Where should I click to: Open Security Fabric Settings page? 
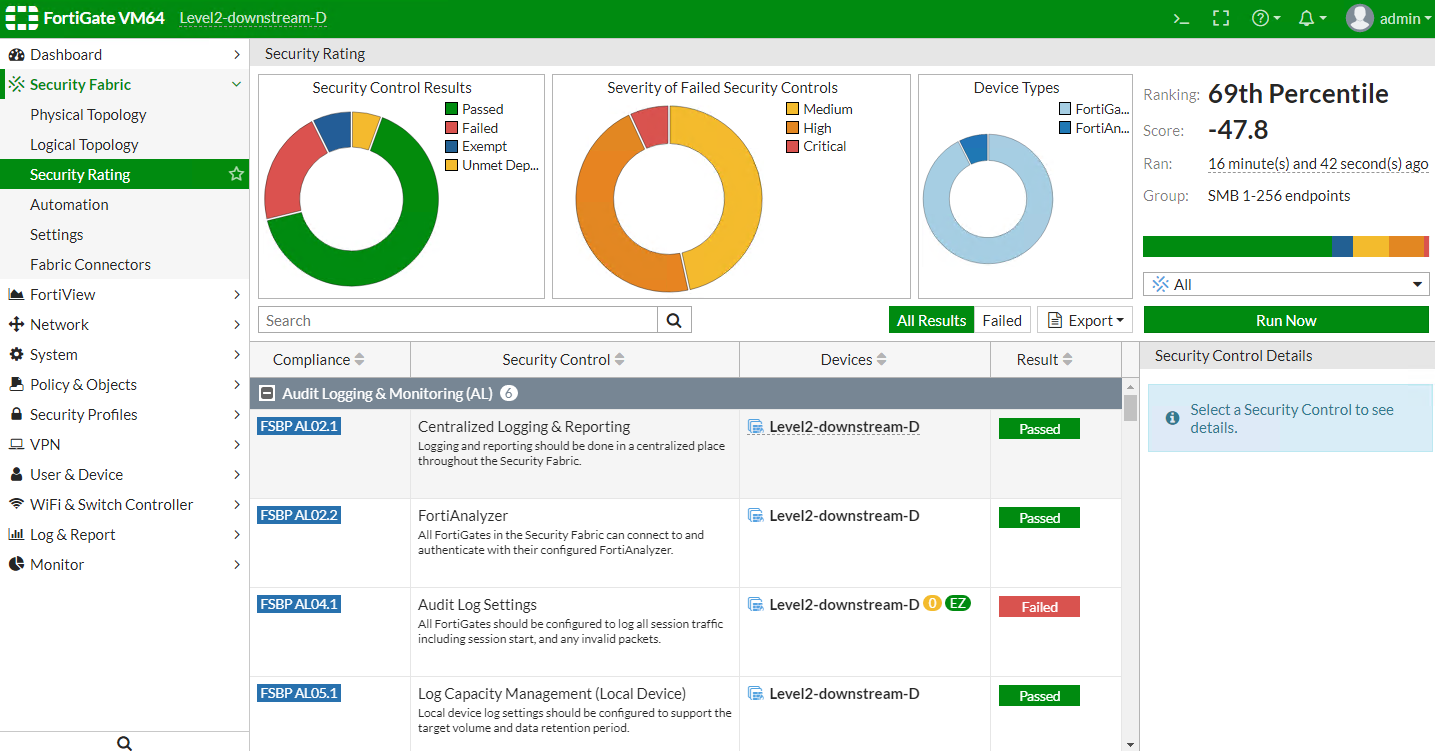[57, 235]
